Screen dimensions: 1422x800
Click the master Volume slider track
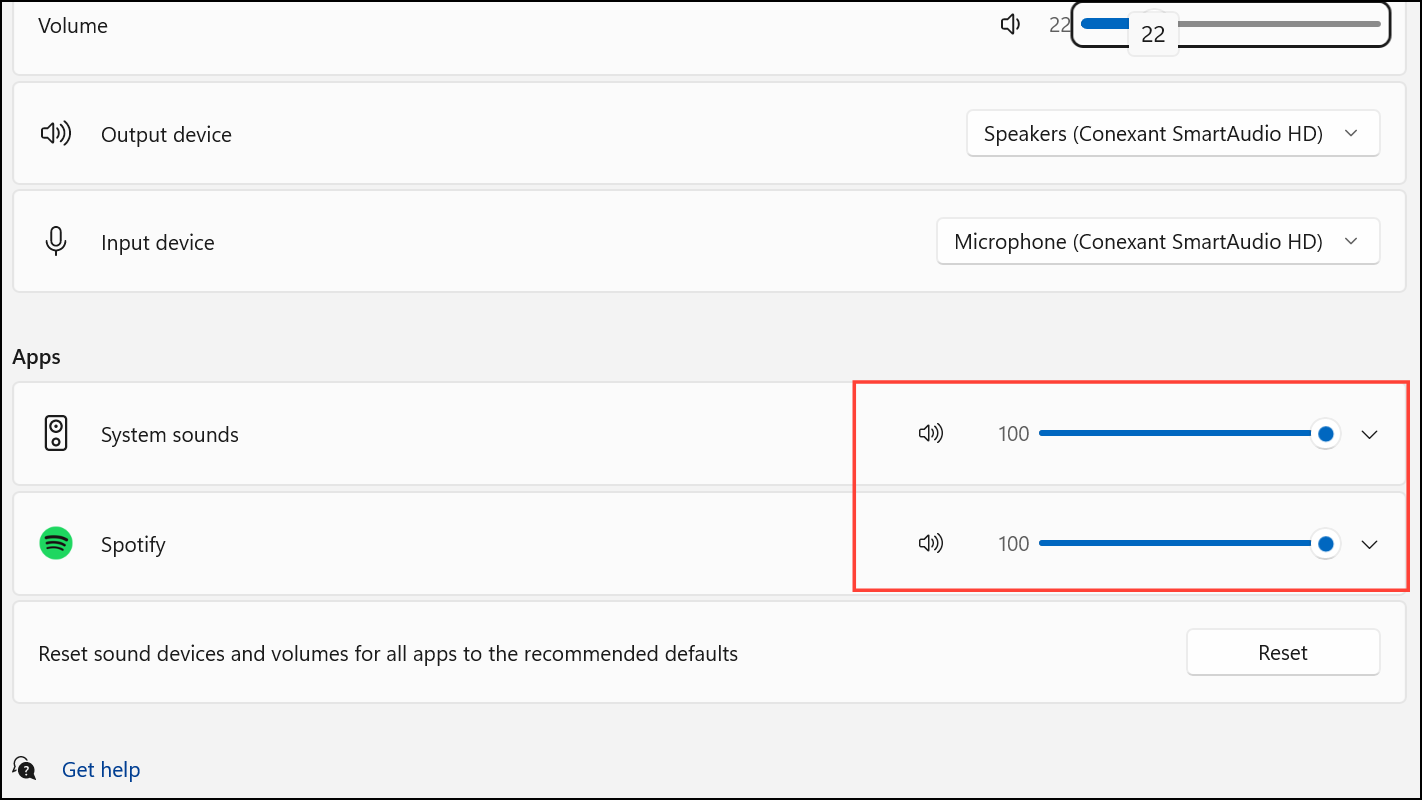click(1231, 24)
